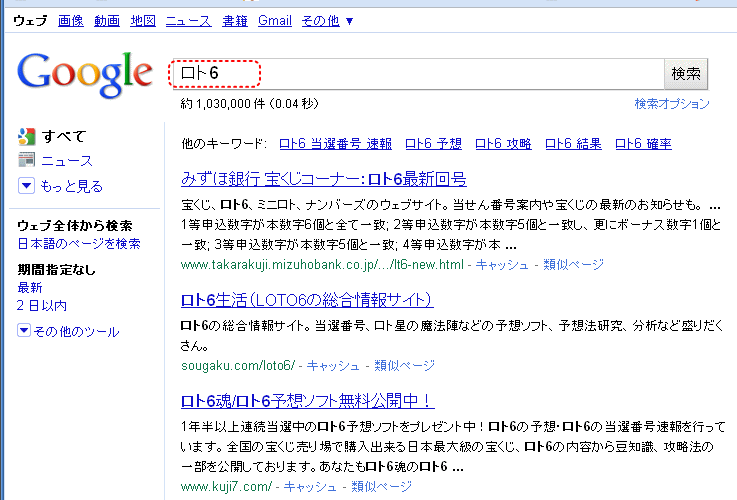
Task: Click URL sougaku.com/loto6/ text
Action: 238,365
